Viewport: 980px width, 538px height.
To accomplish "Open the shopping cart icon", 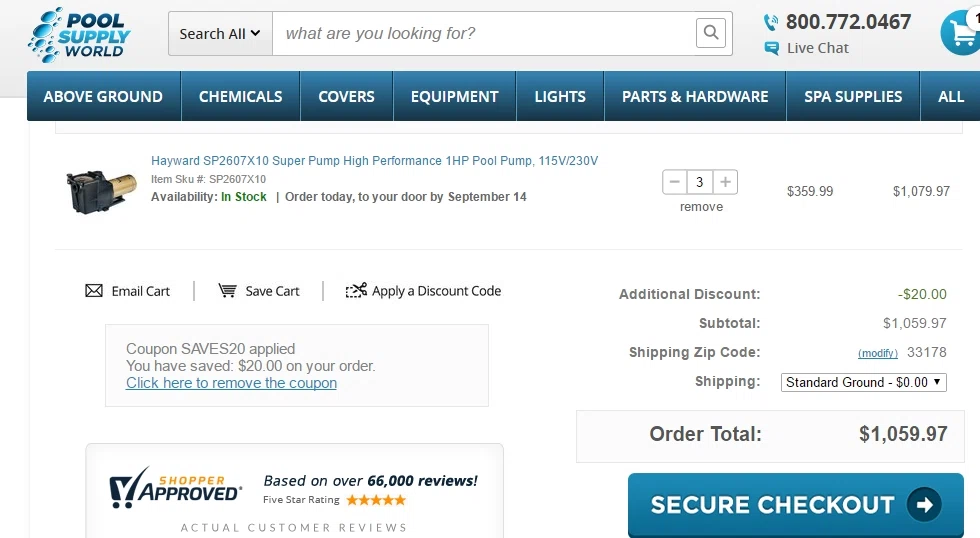I will point(961,32).
